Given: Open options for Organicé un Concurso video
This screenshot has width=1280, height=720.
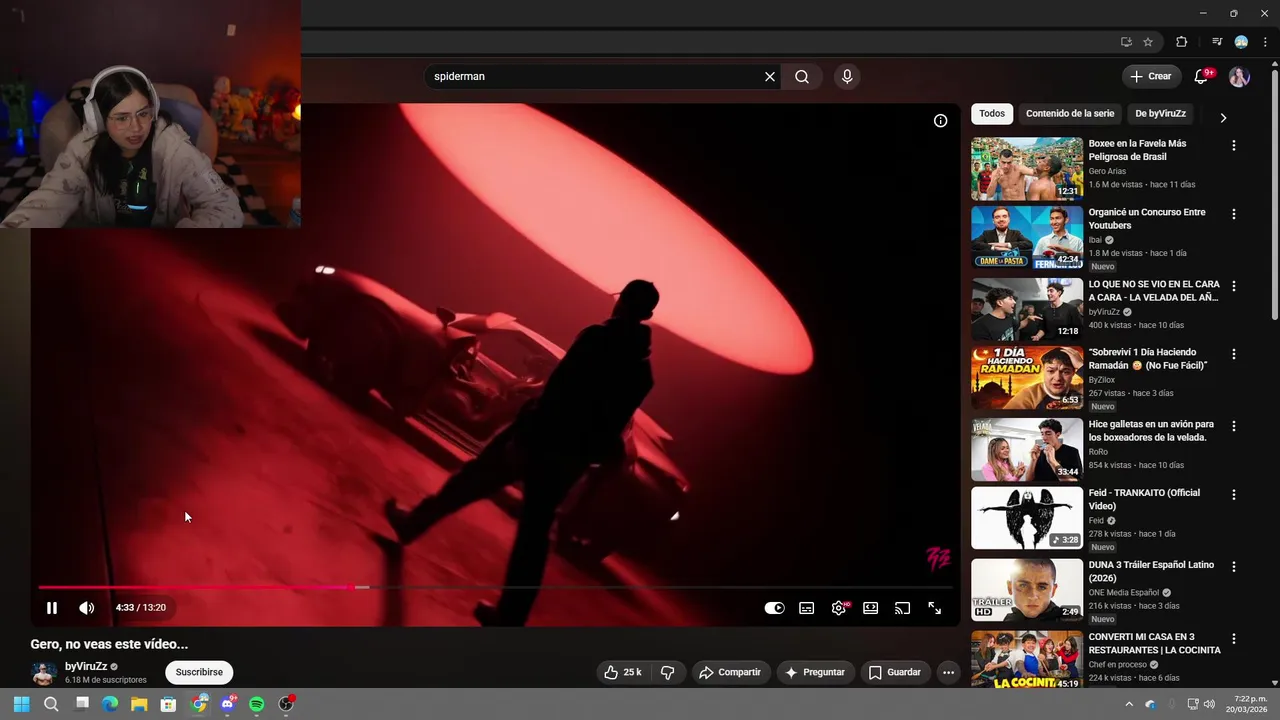Looking at the screenshot, I should tap(1233, 214).
